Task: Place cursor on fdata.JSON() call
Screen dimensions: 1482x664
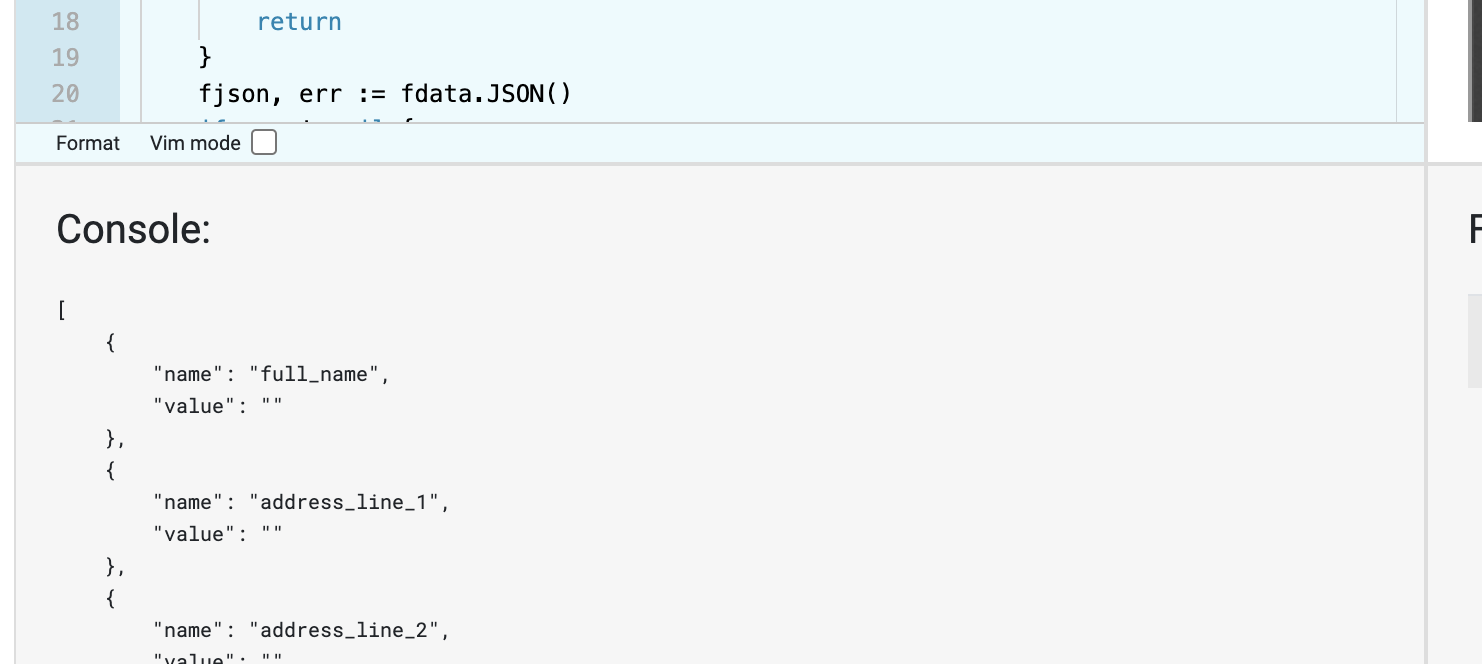Action: 486,94
